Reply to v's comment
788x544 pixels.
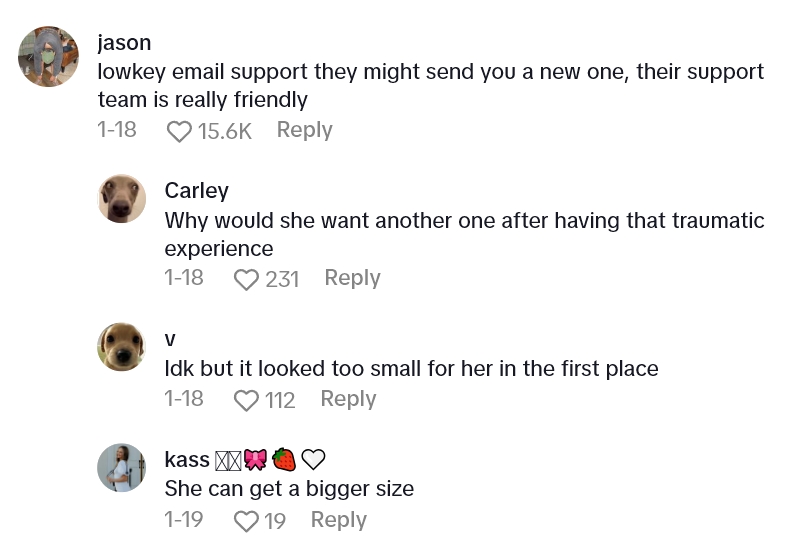[x=348, y=399]
